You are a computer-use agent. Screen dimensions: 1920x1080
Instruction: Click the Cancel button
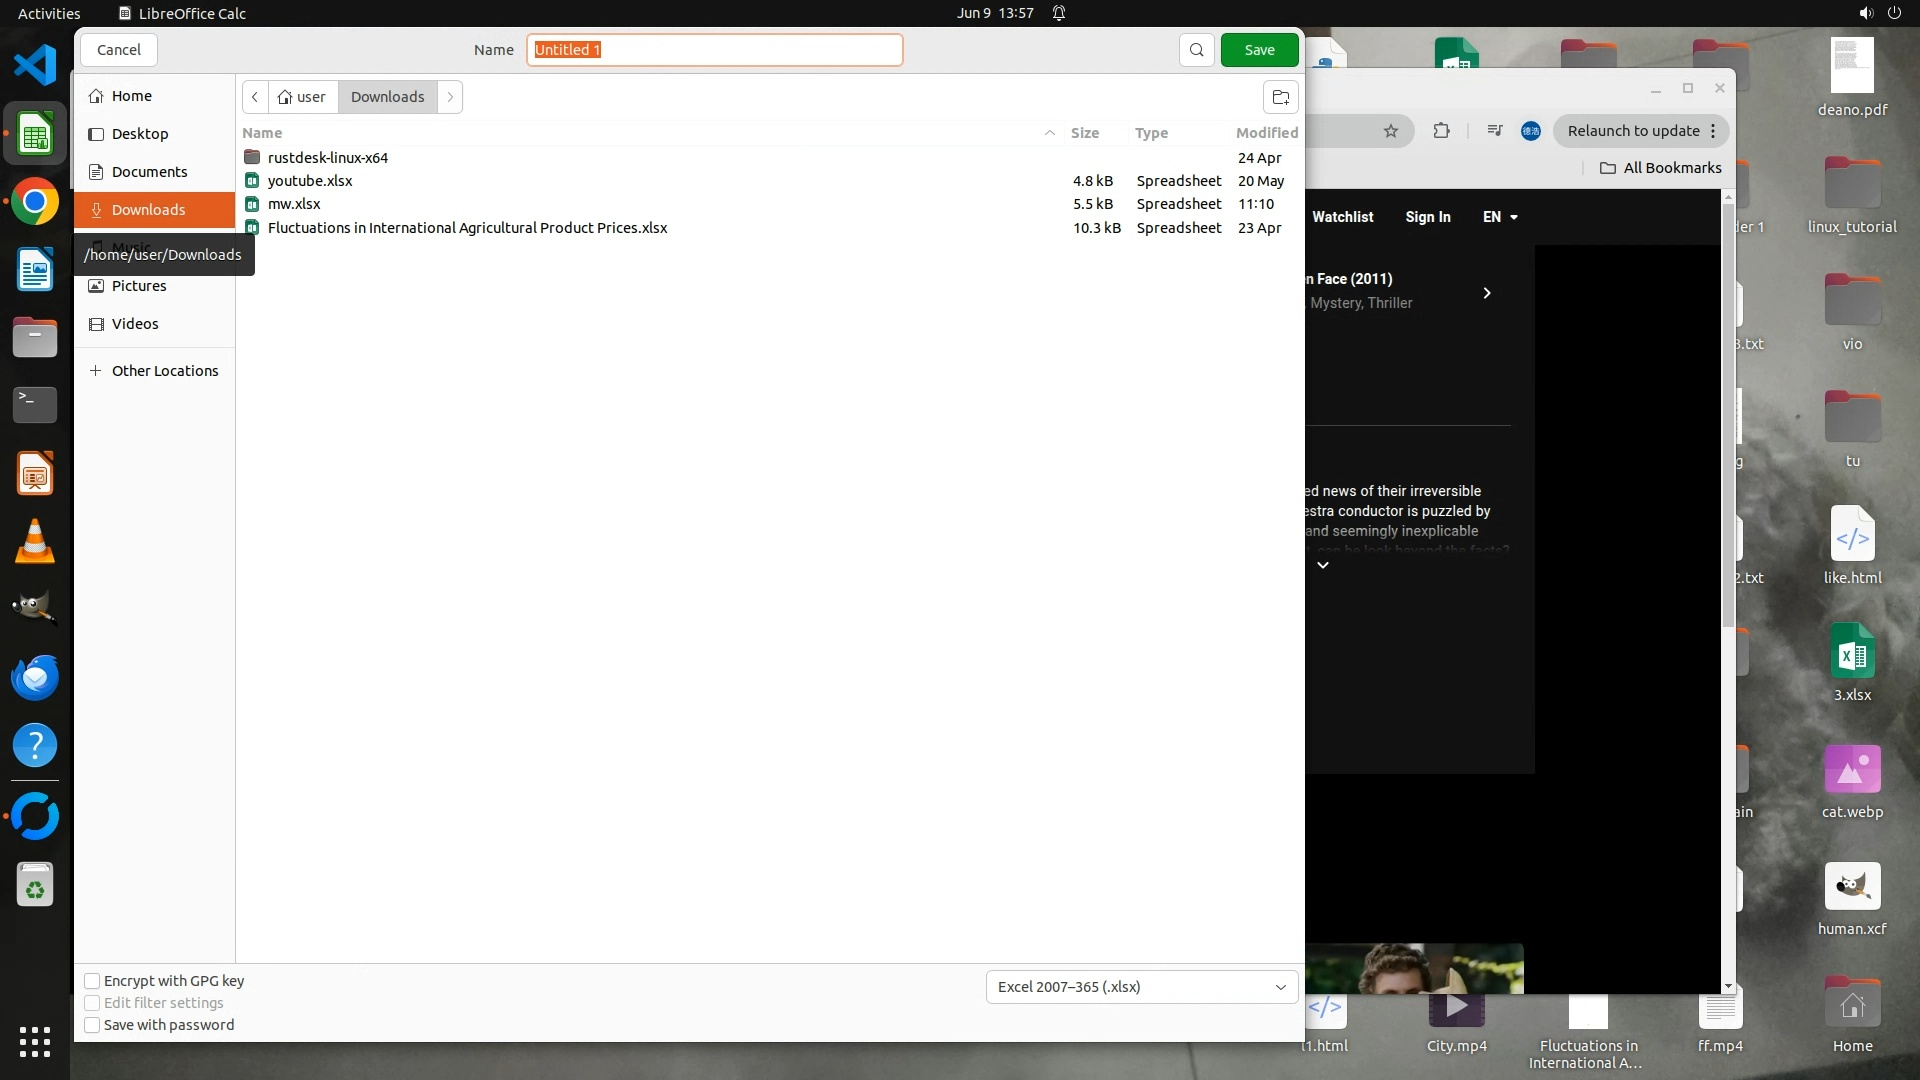(119, 50)
